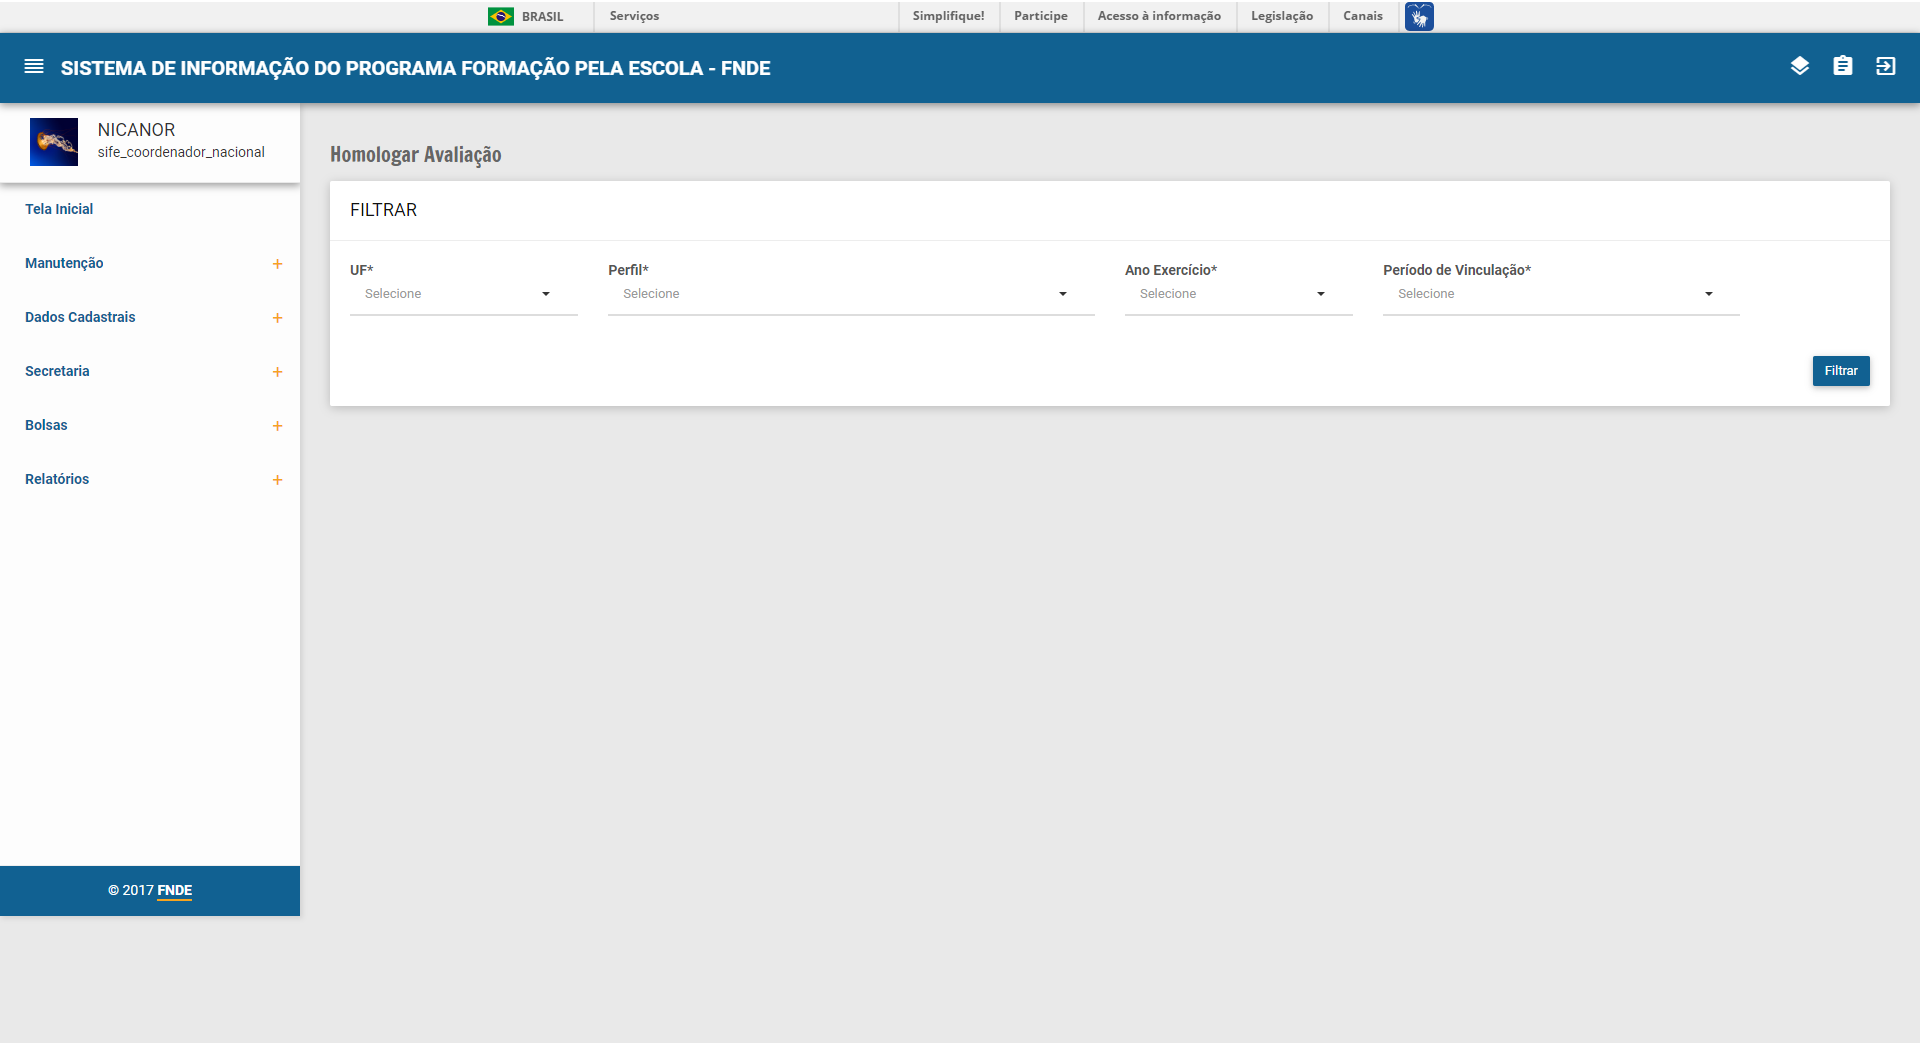
Task: Open the Ano Exercício dropdown
Action: pos(1237,294)
